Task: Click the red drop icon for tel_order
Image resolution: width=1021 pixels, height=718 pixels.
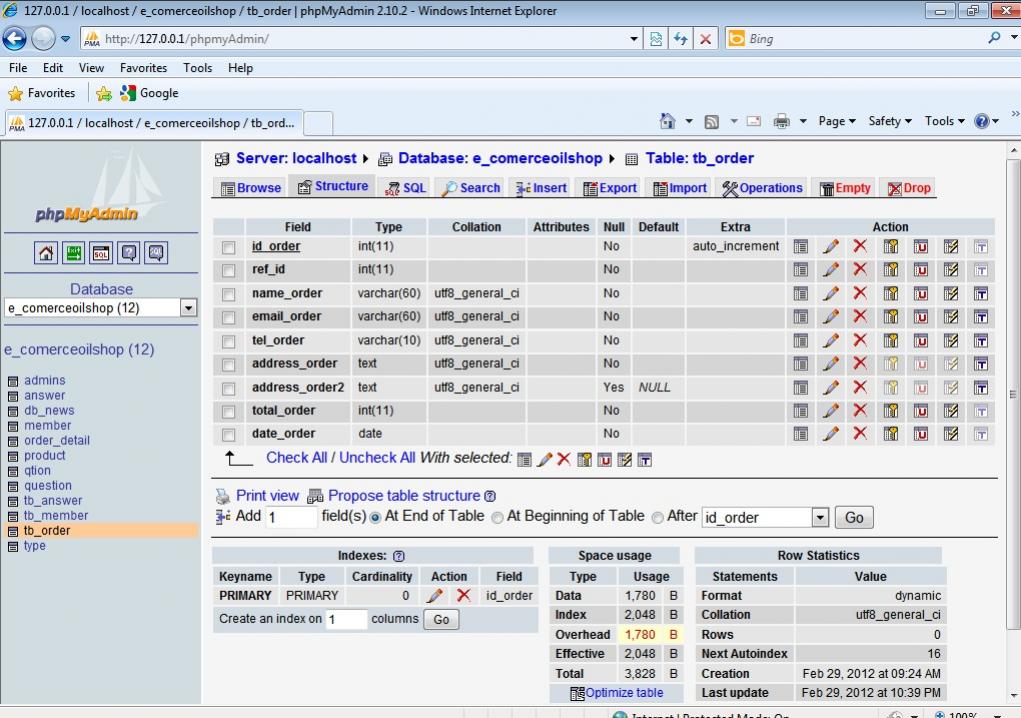Action: point(860,340)
